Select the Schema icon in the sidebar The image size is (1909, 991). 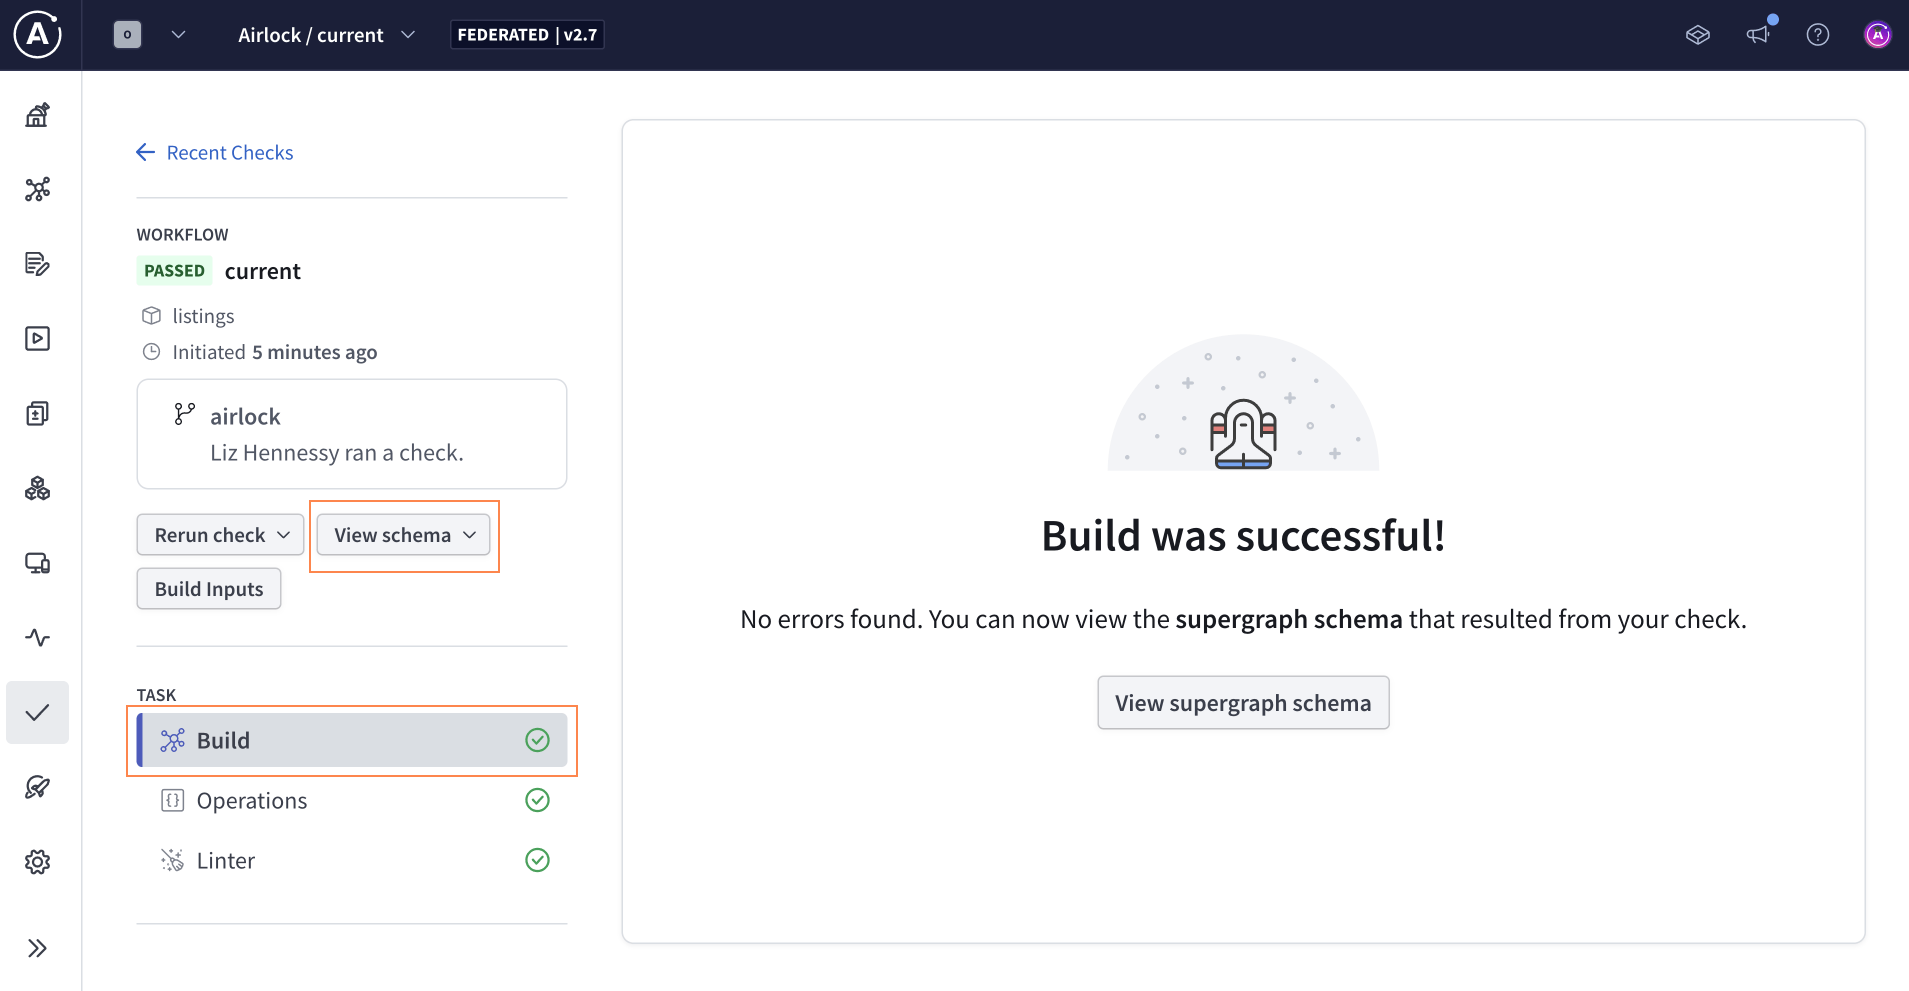pyautogui.click(x=37, y=189)
